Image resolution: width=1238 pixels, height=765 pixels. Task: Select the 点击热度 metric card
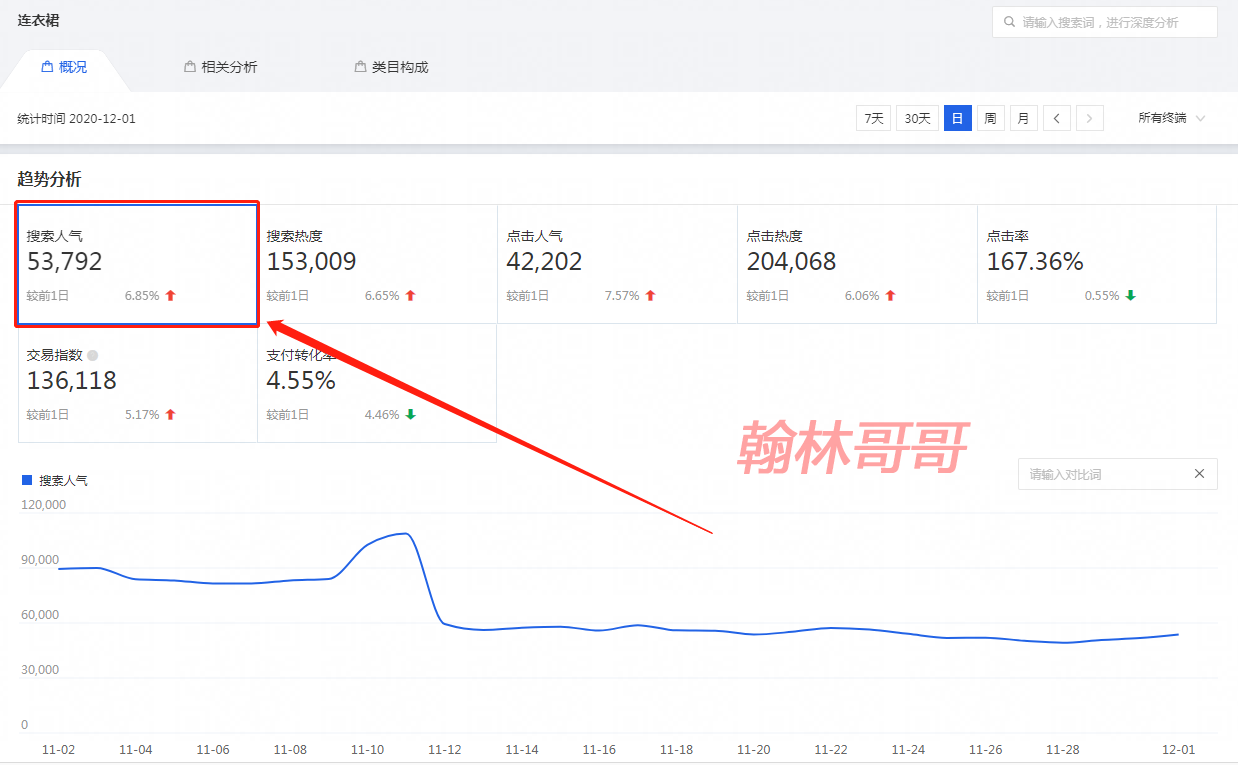(x=858, y=265)
